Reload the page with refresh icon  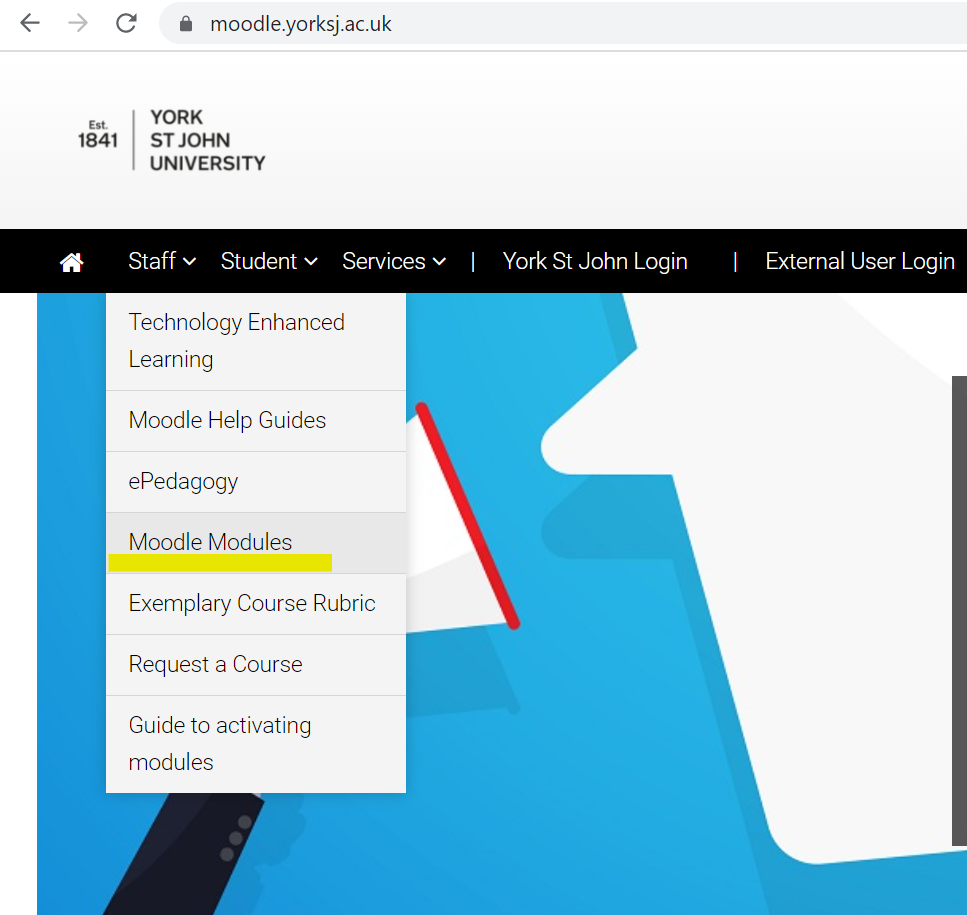tap(126, 23)
